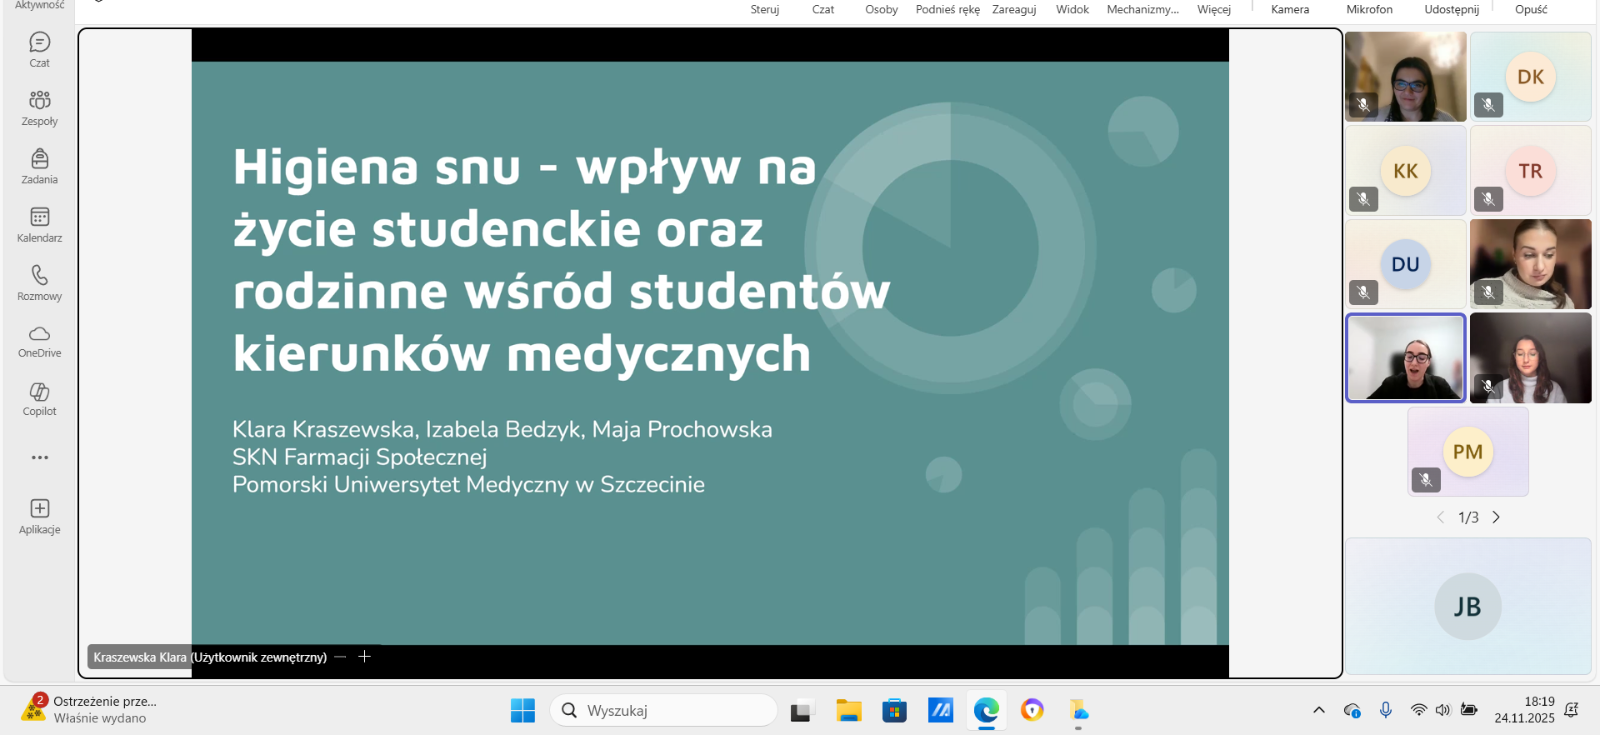Screen dimensions: 1600x735
Task: Open Zespoły in the sidebar
Action: (x=39, y=107)
